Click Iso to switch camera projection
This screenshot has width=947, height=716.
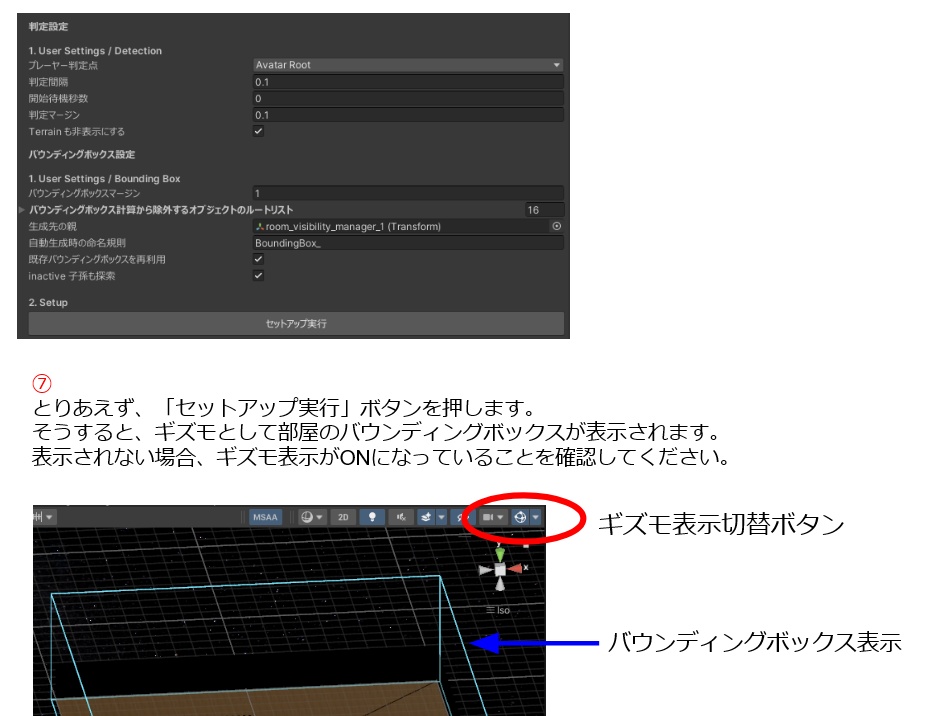505,610
